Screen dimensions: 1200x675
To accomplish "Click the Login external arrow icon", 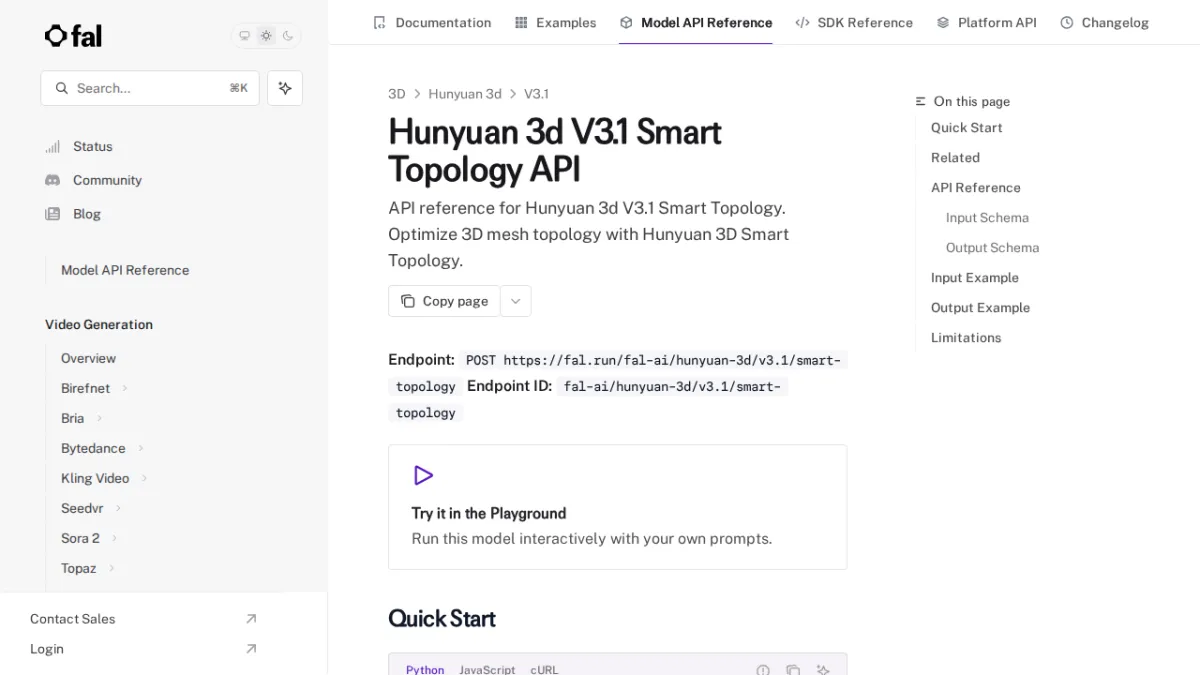I will (251, 649).
